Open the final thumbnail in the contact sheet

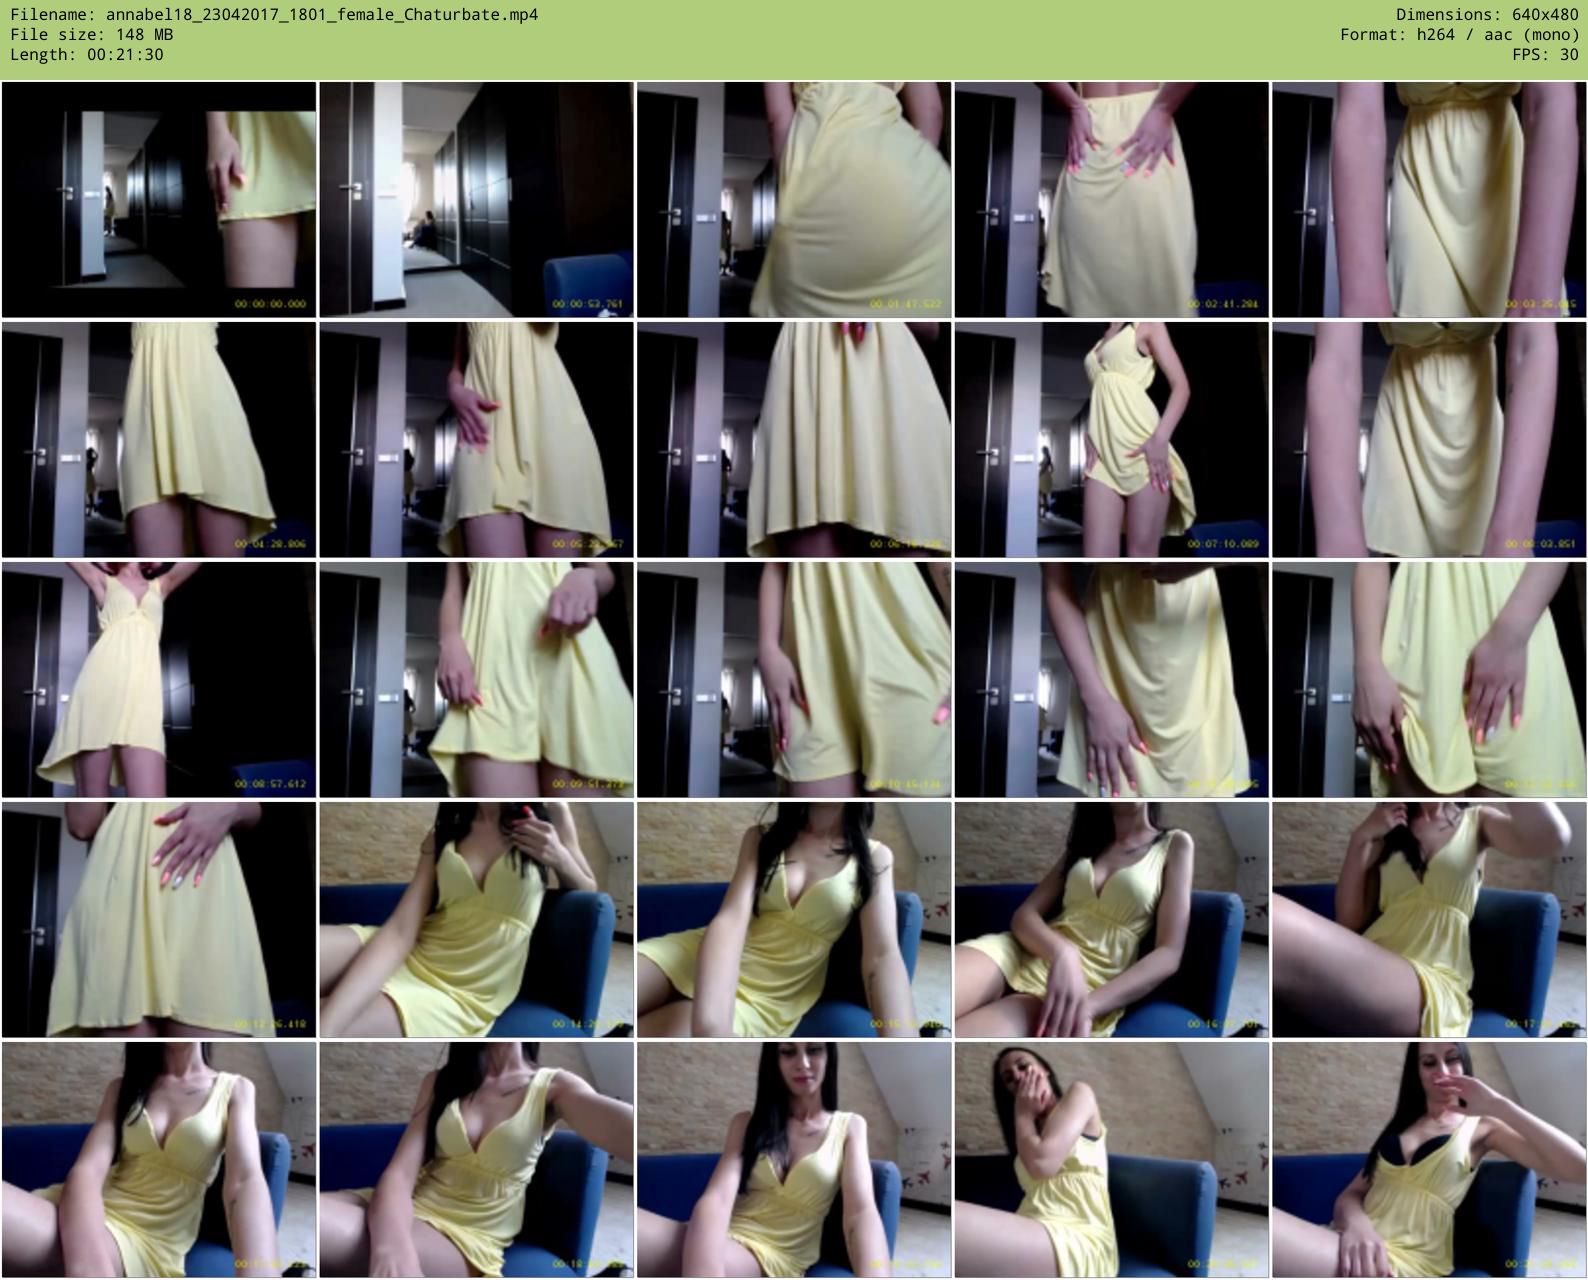pyautogui.click(x=1428, y=1159)
